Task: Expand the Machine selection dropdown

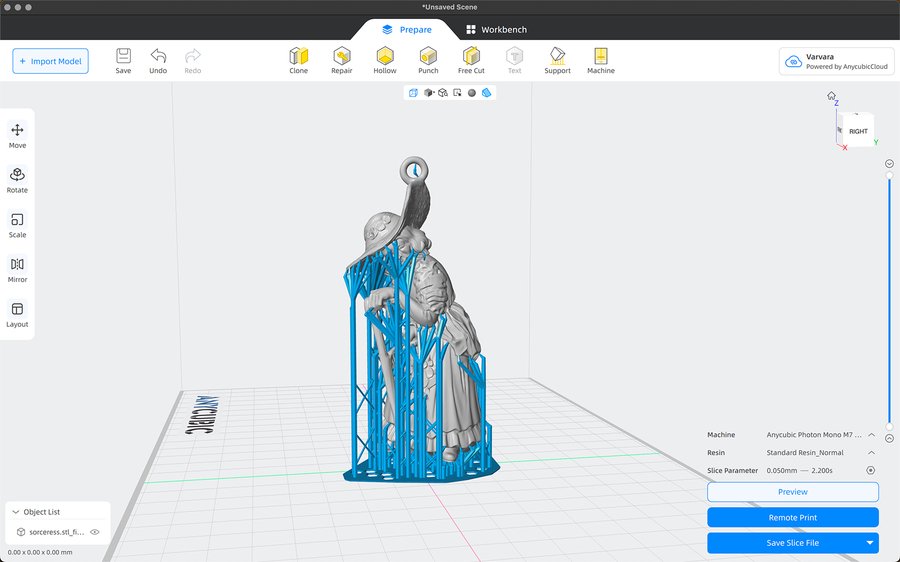Action: [871, 435]
